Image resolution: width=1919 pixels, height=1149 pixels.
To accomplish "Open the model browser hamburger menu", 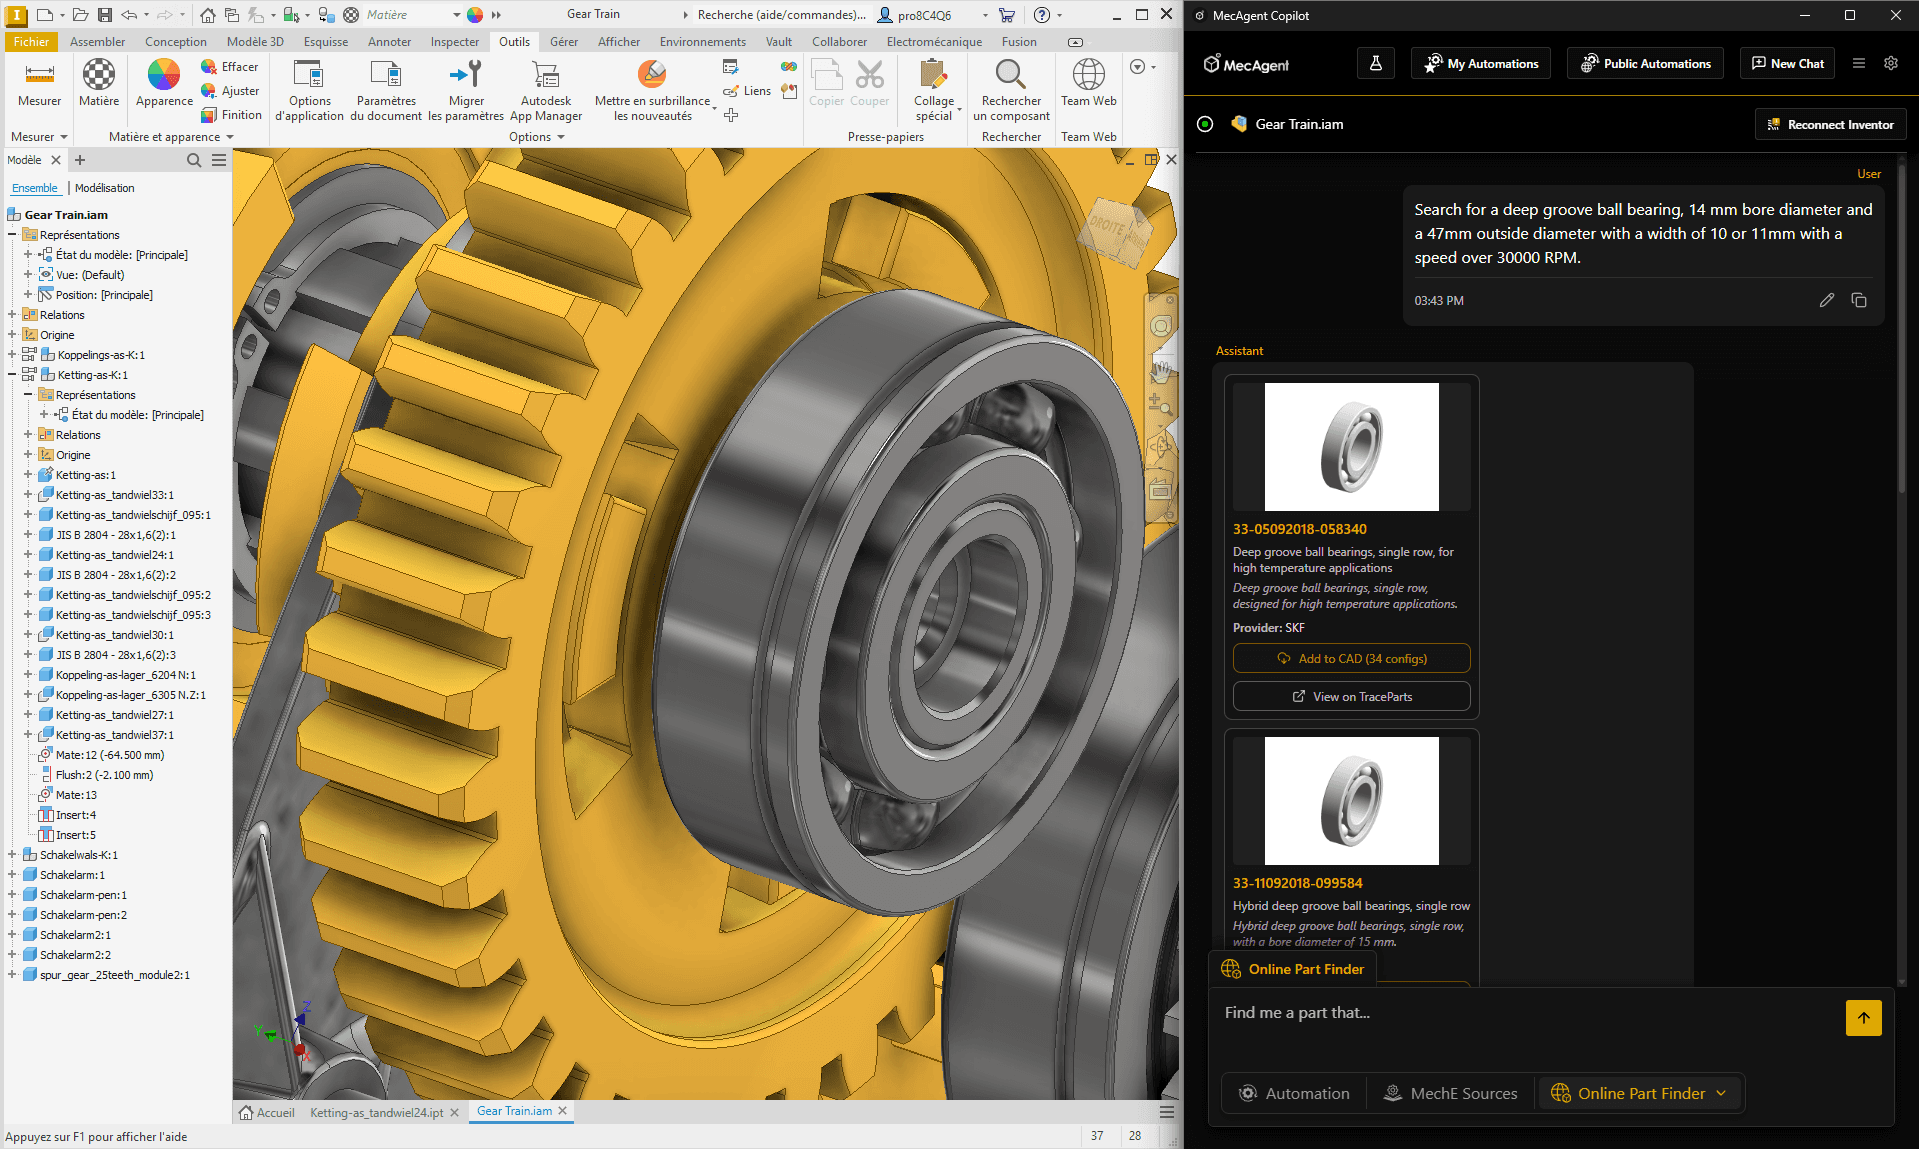I will [x=219, y=160].
